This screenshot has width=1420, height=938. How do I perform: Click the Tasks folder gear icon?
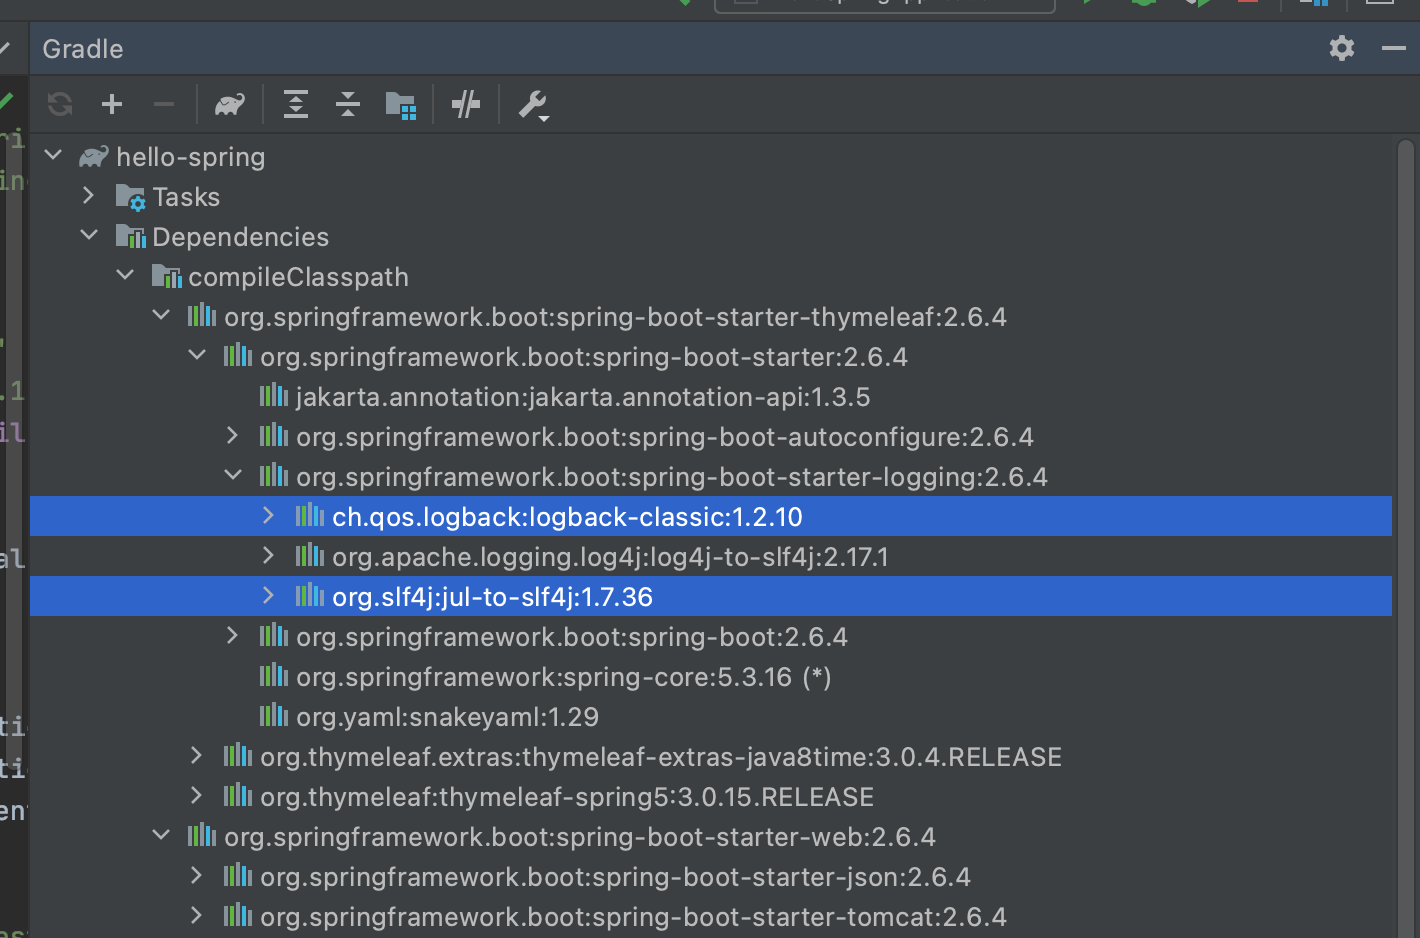[x=130, y=197]
